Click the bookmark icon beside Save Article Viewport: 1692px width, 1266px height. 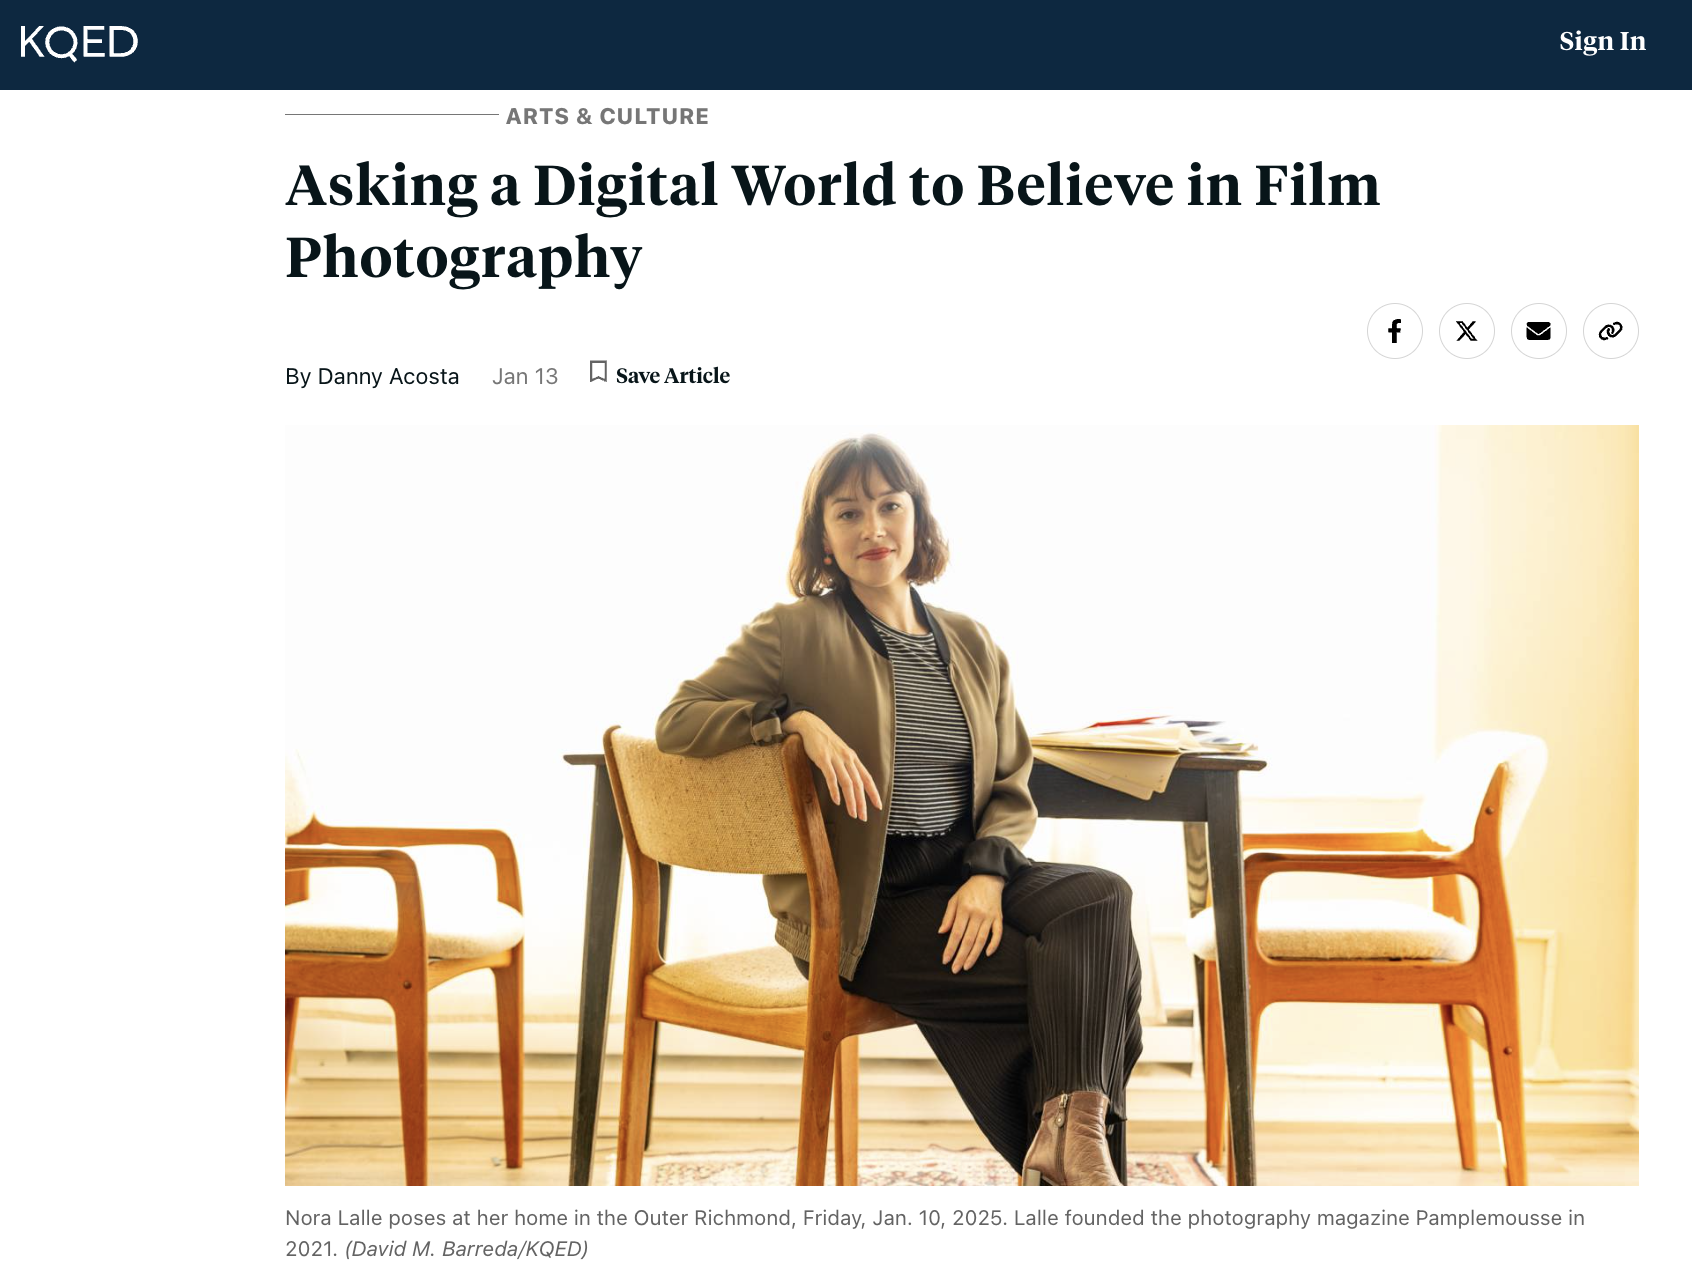tap(598, 372)
